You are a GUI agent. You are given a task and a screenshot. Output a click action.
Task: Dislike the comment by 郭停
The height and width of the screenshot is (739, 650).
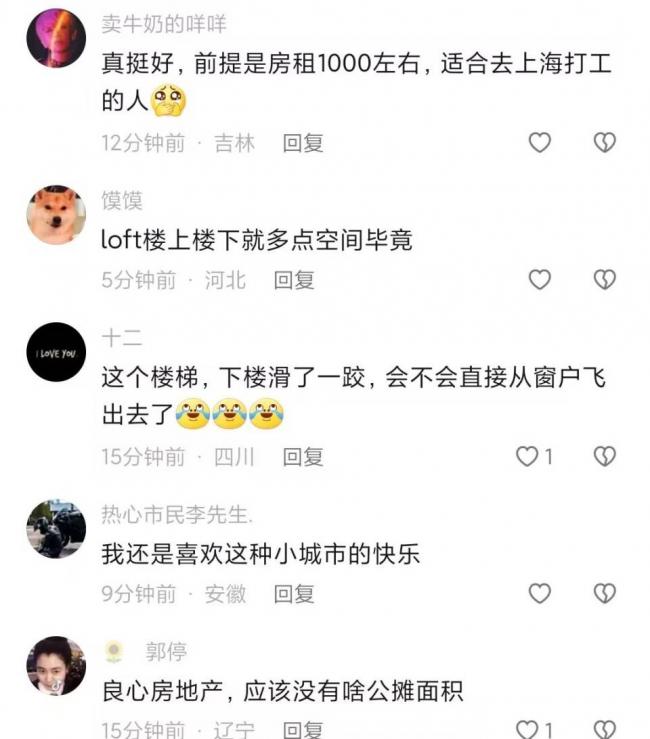[x=604, y=729]
